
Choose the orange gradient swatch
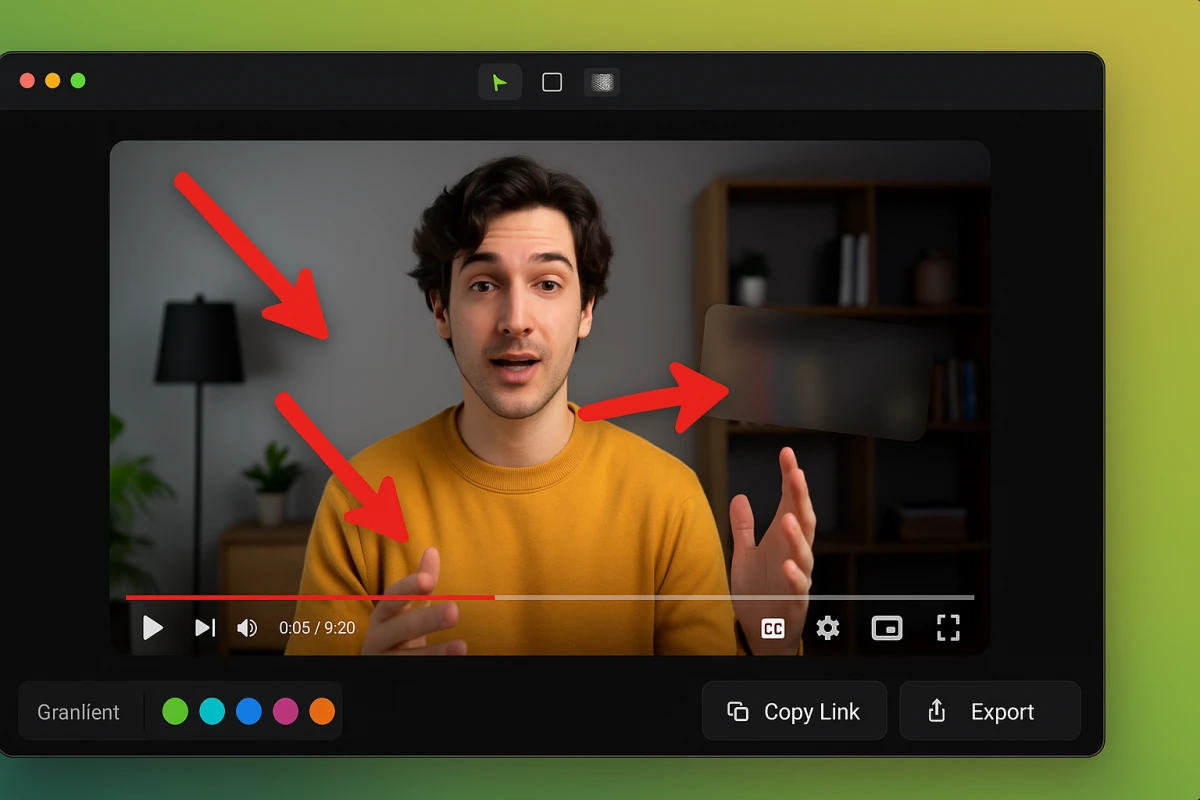point(322,711)
